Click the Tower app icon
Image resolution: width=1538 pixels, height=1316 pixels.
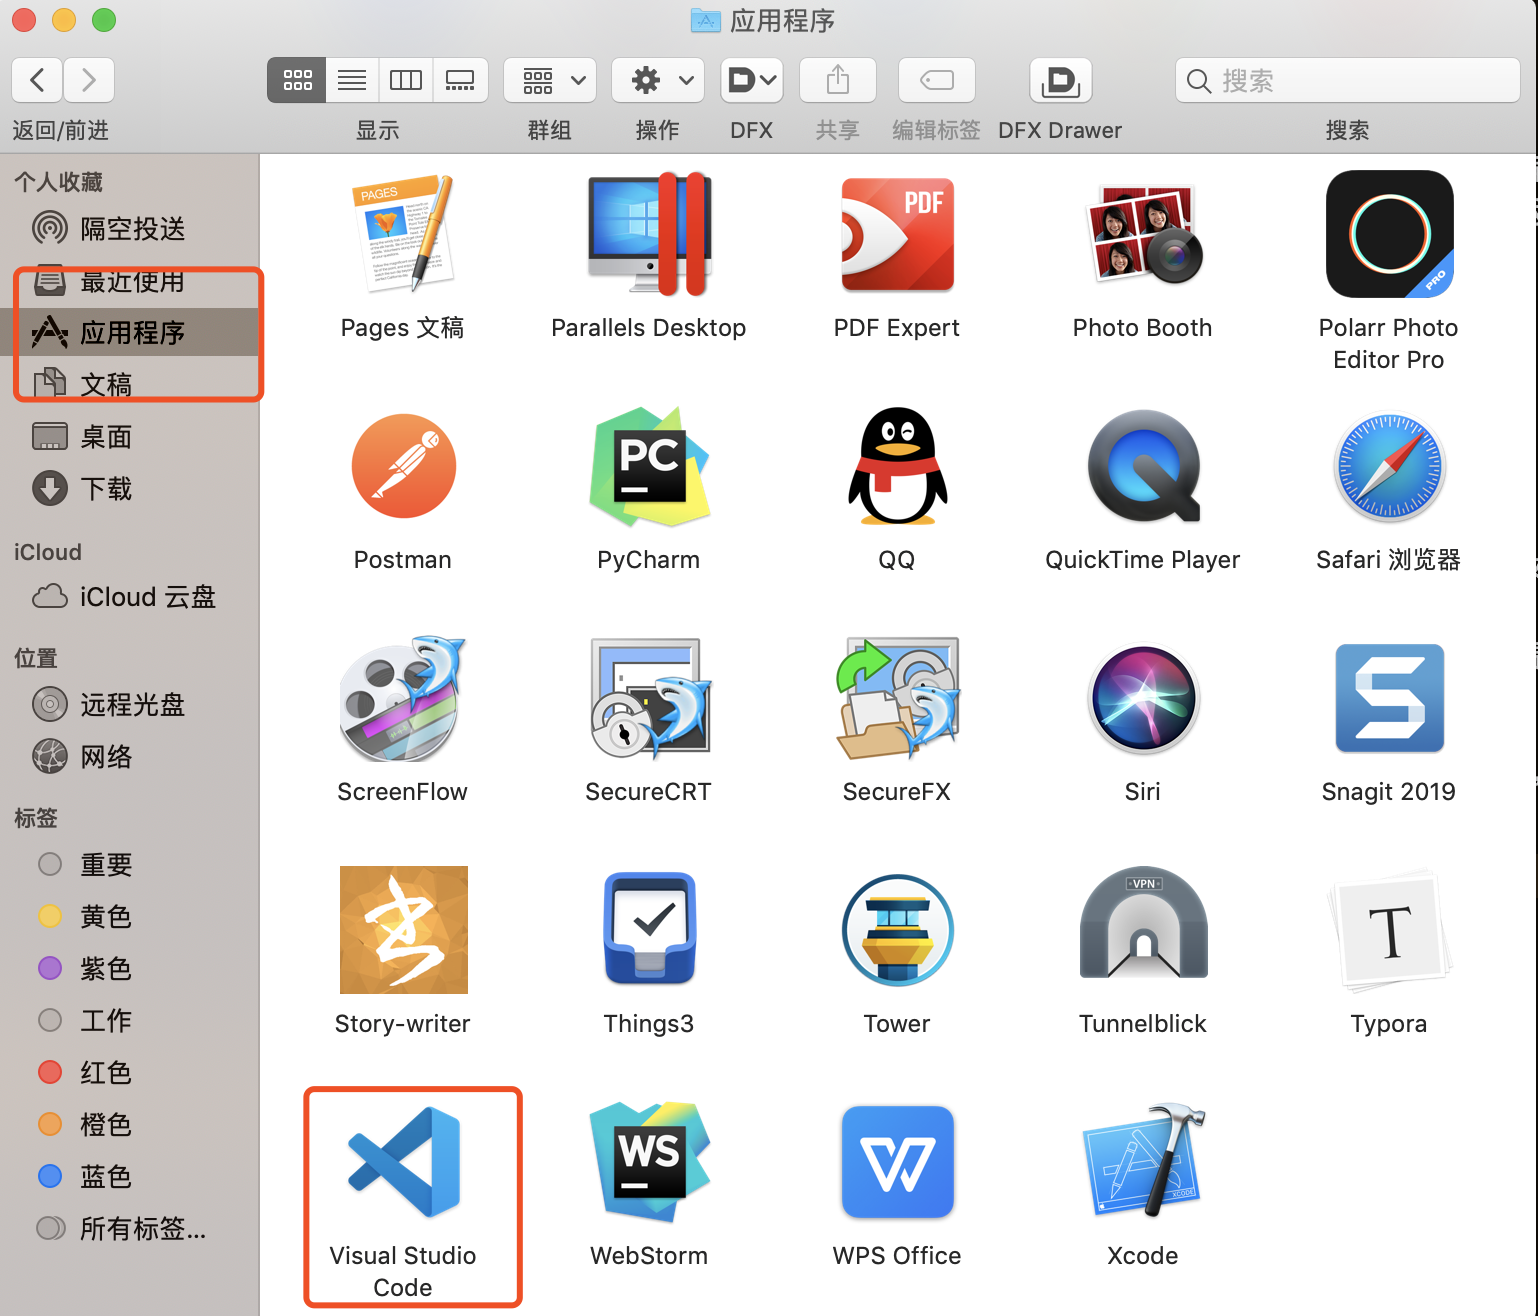897,930
